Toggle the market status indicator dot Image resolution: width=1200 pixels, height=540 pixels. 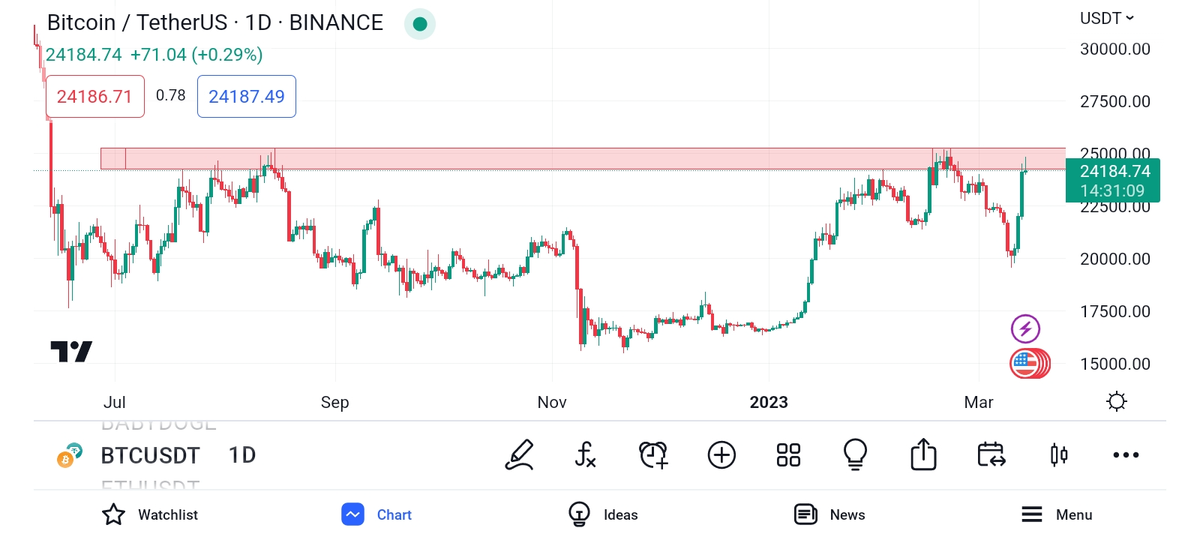pos(420,24)
